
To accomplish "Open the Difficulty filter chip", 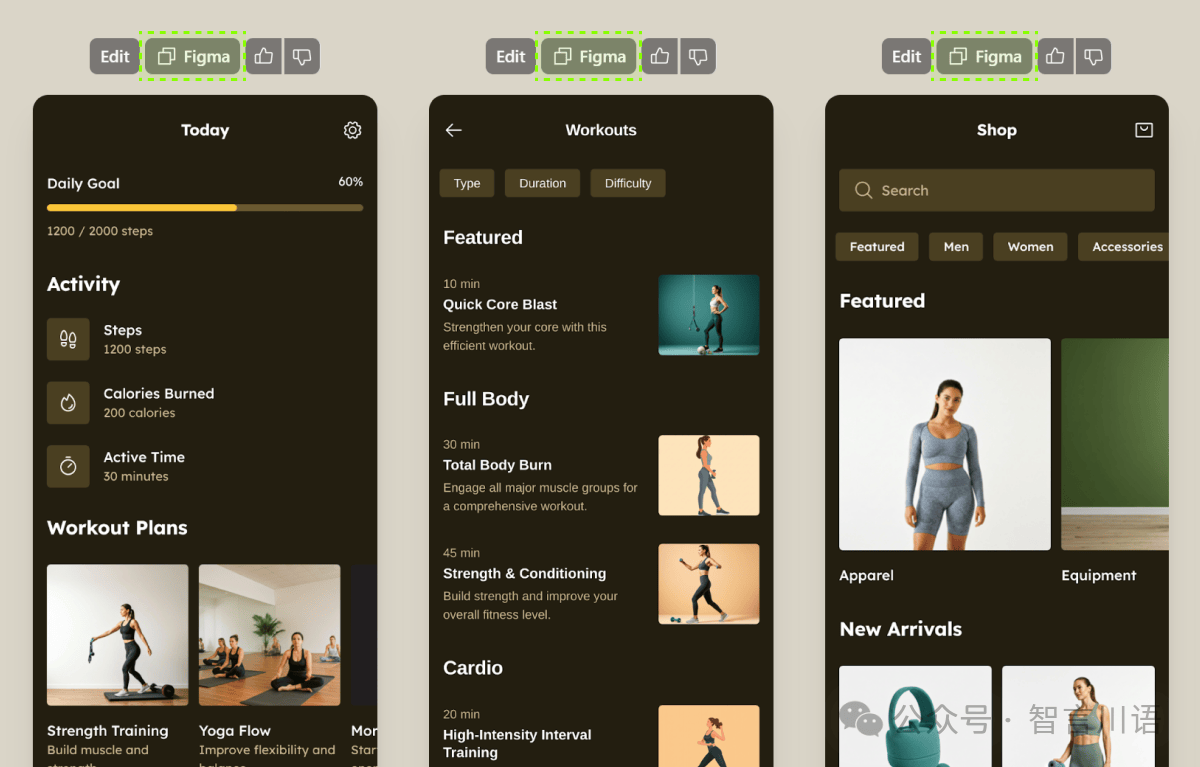I will (628, 183).
